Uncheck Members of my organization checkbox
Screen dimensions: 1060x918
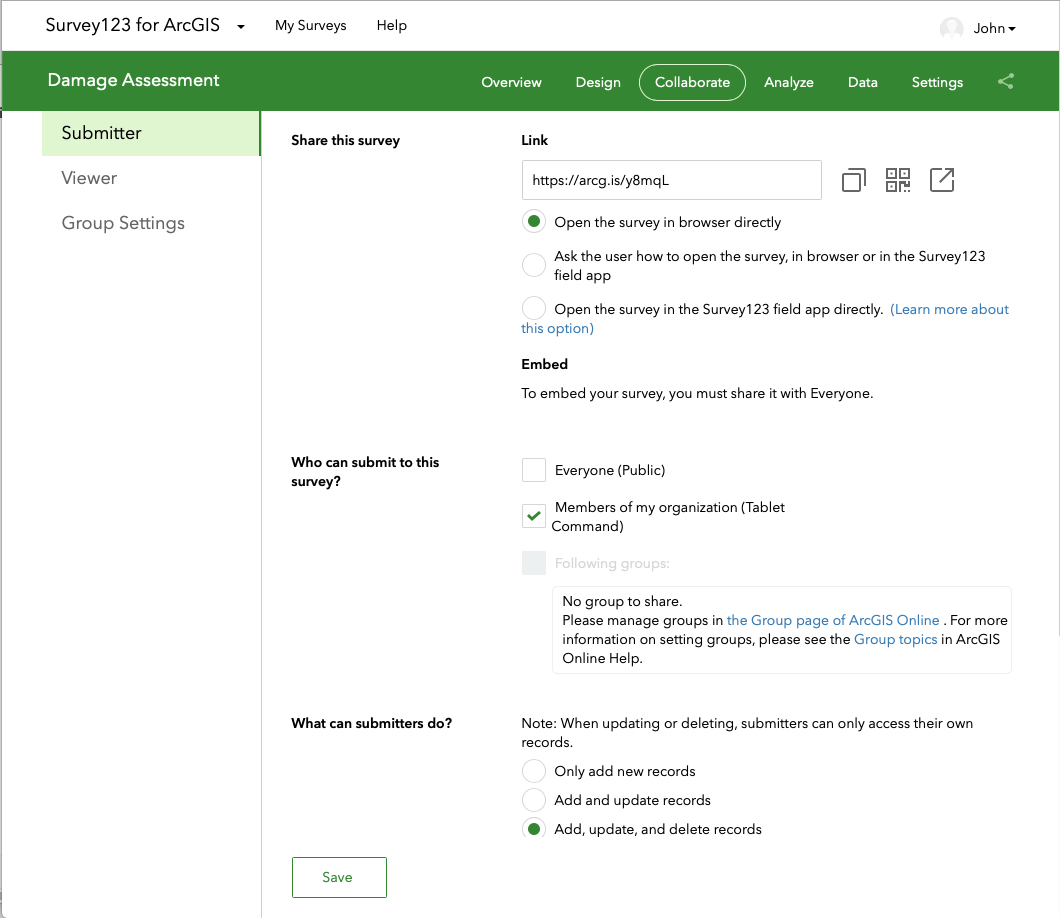point(534,516)
